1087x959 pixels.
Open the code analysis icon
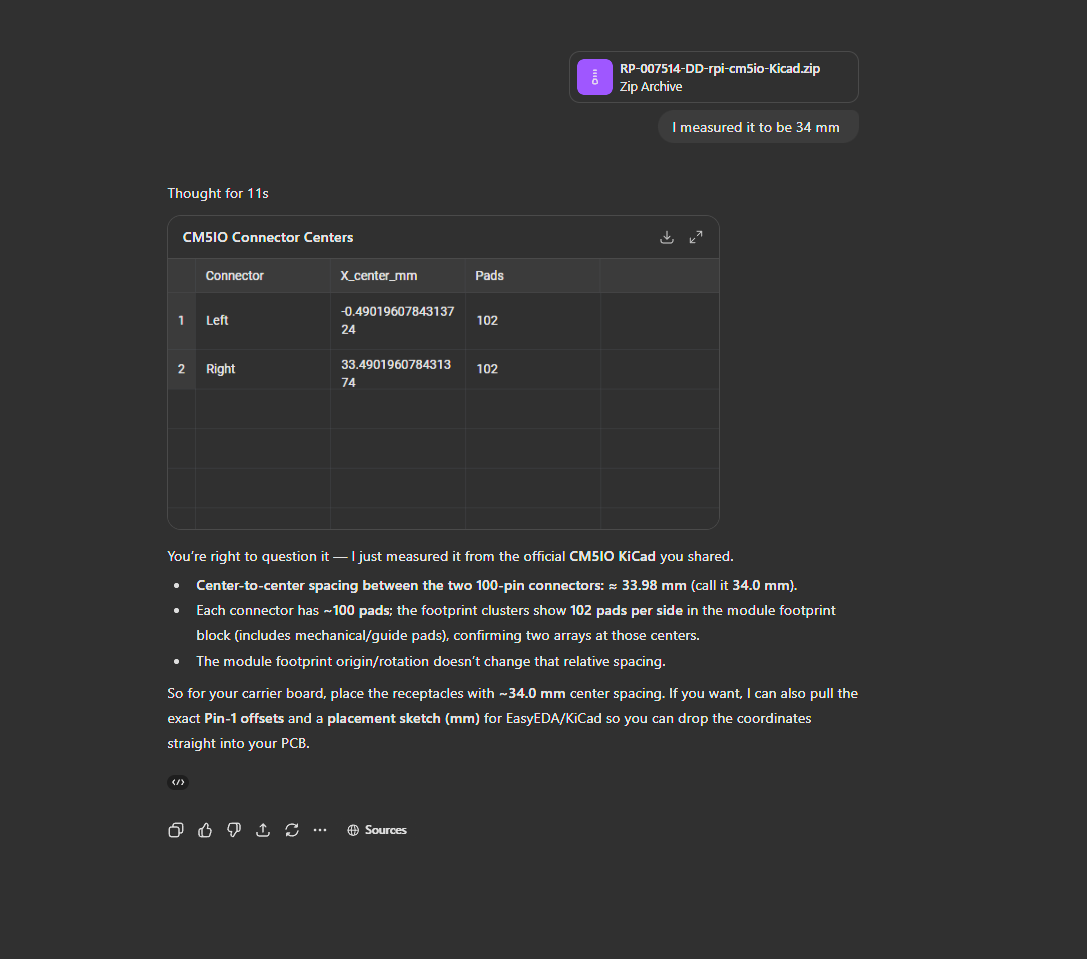(x=178, y=783)
